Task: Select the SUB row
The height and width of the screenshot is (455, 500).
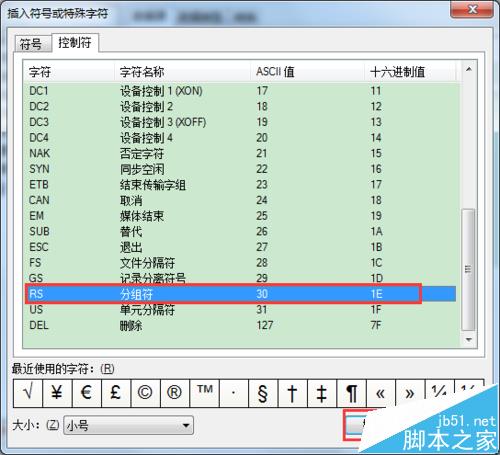Action: coord(241,231)
